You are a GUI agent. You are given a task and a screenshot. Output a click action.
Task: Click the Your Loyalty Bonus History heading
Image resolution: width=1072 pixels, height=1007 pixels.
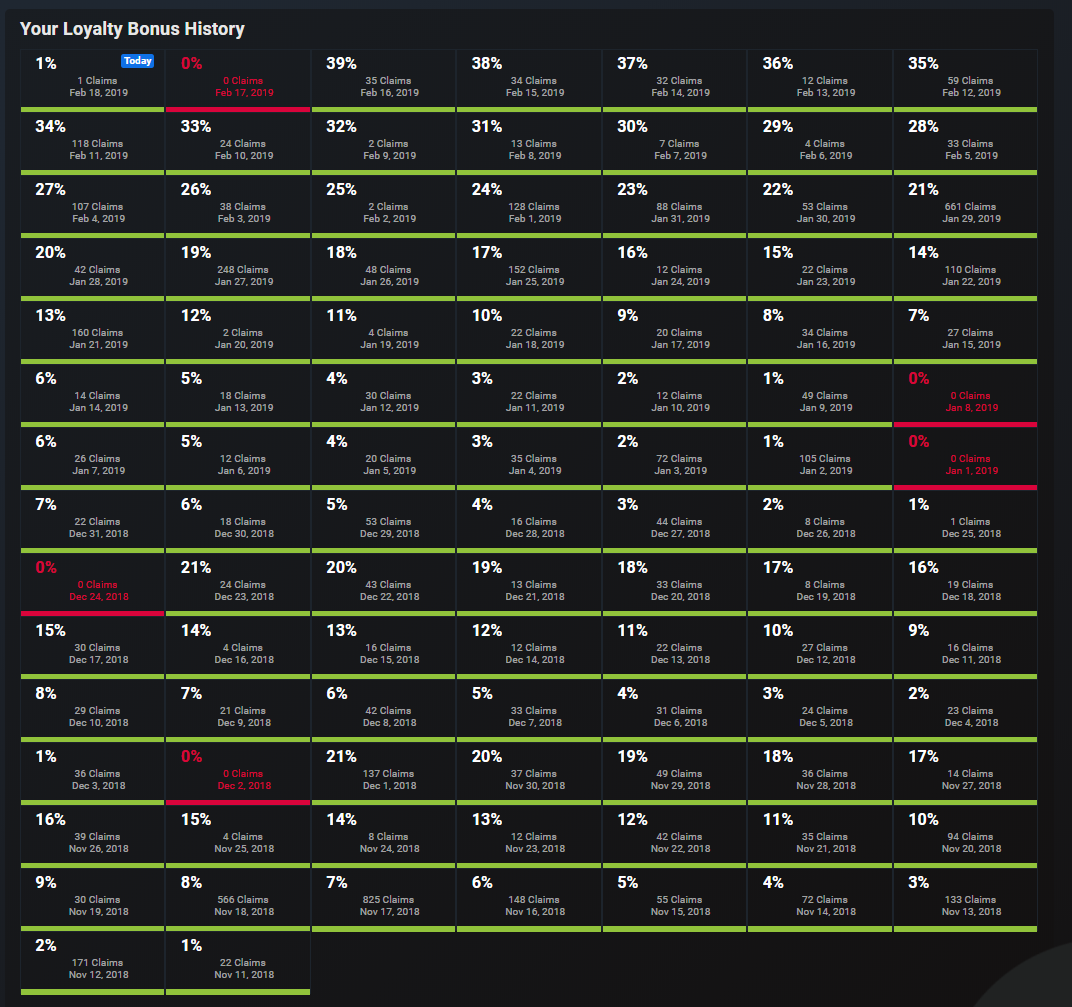point(132,29)
